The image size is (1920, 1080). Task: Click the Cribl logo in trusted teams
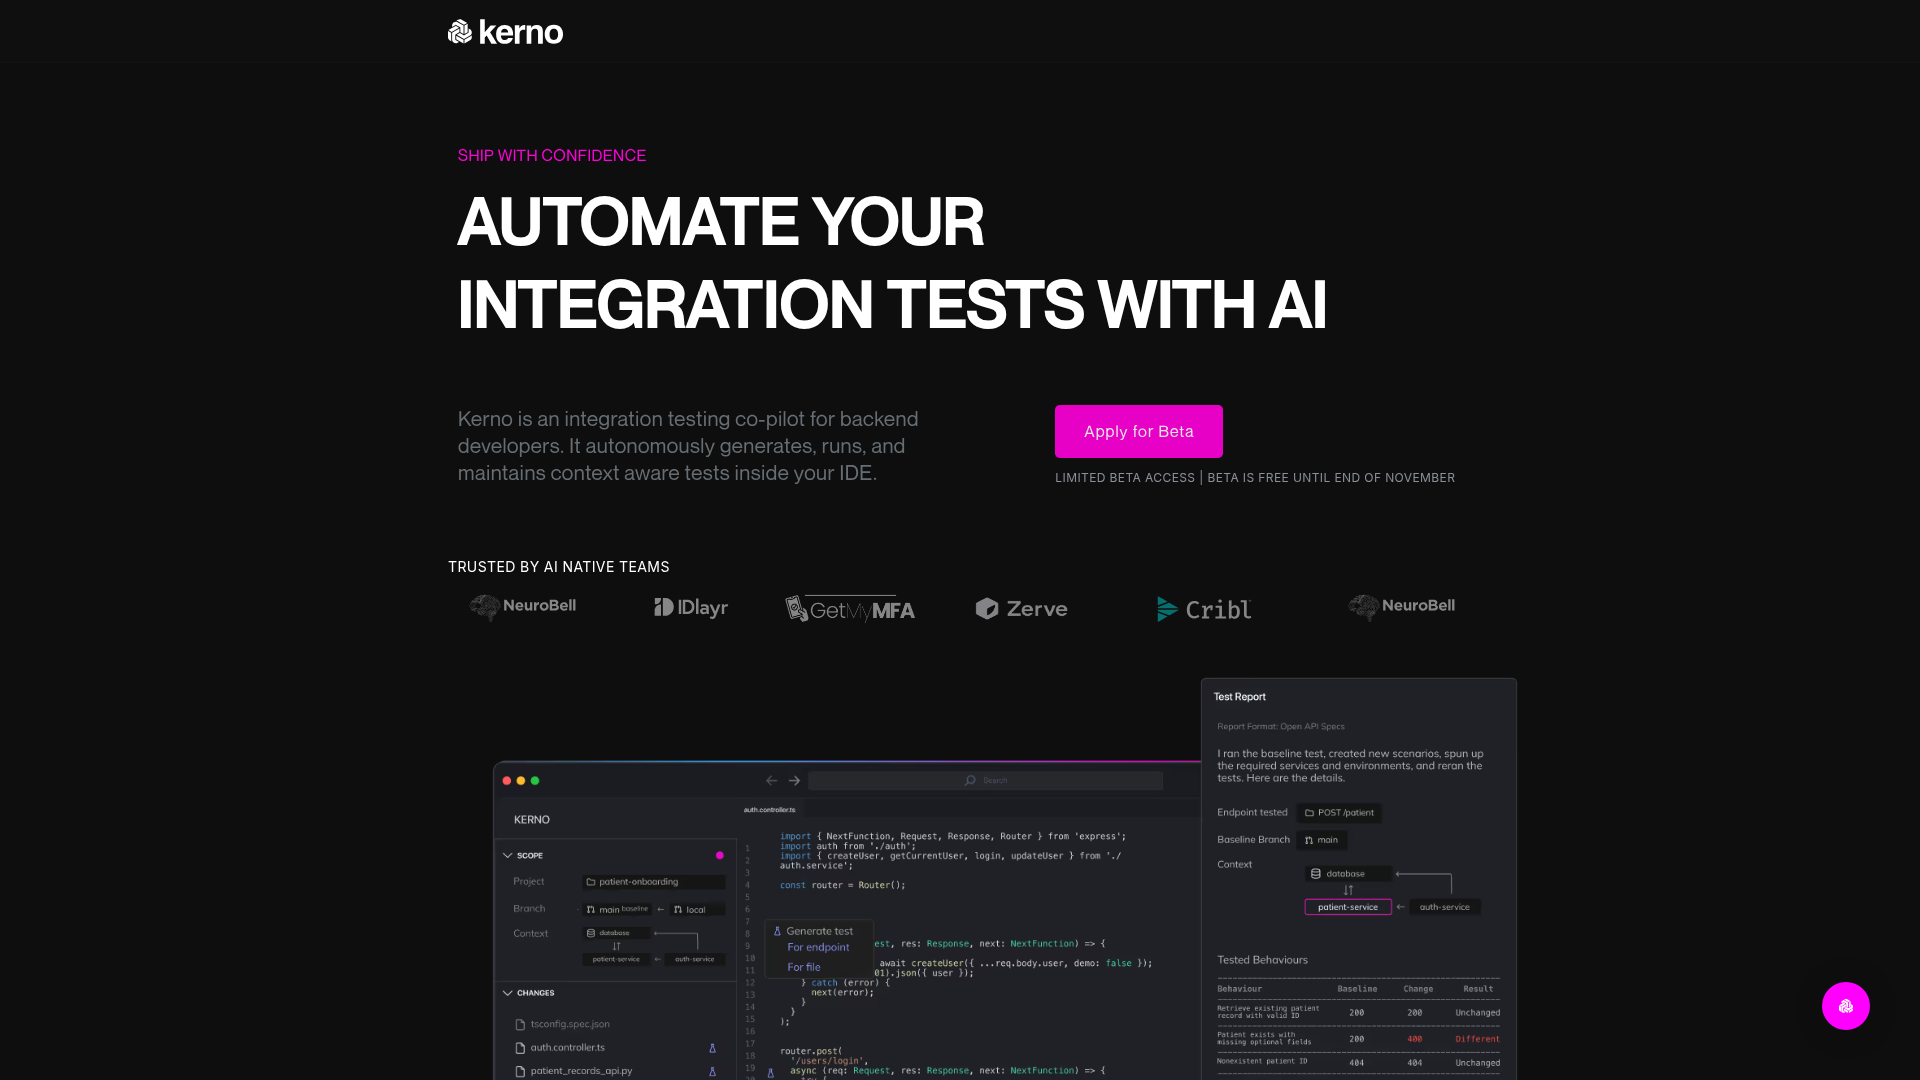[x=1203, y=608]
